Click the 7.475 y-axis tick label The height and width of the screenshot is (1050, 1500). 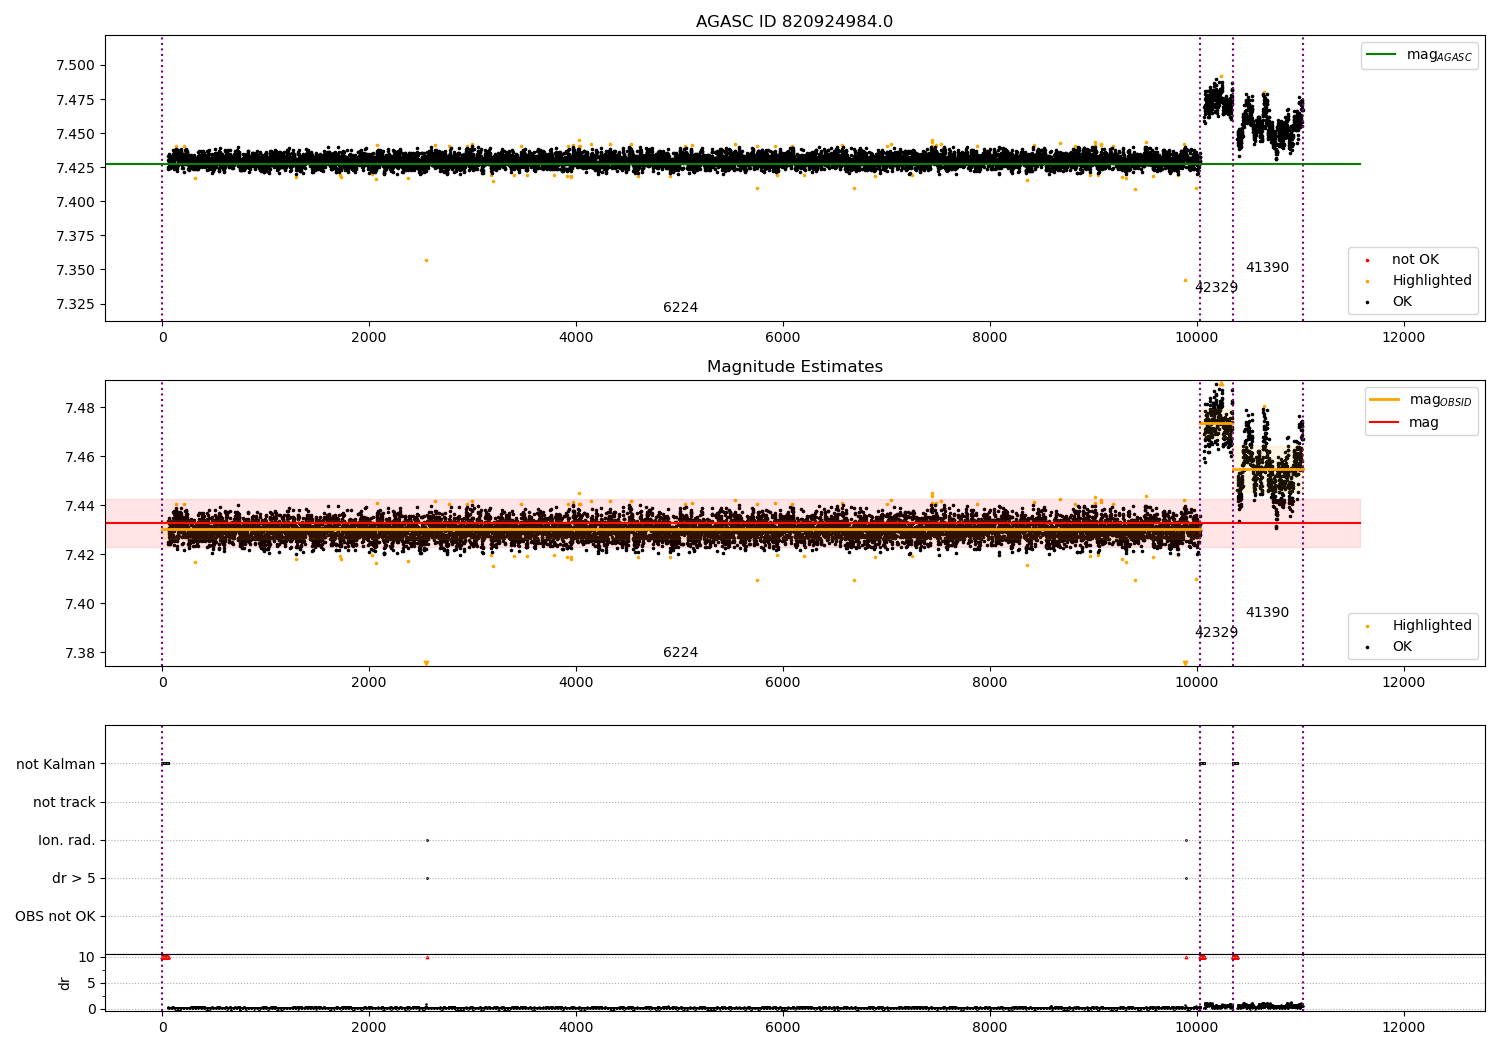(x=75, y=100)
